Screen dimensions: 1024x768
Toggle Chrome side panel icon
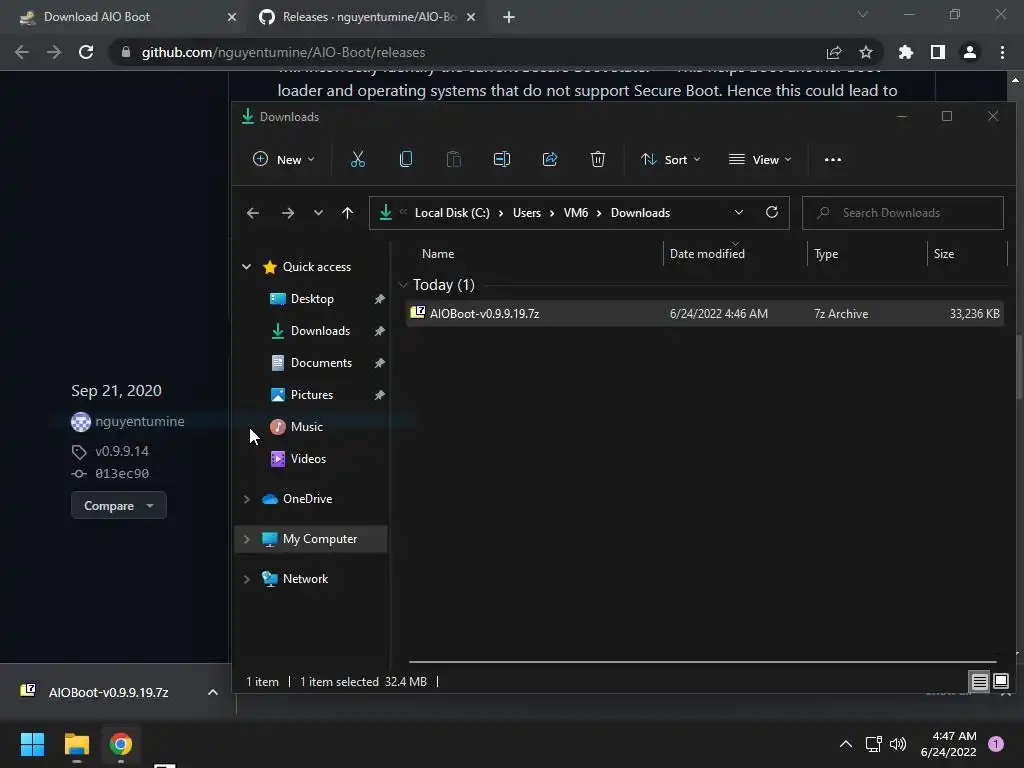click(x=938, y=52)
